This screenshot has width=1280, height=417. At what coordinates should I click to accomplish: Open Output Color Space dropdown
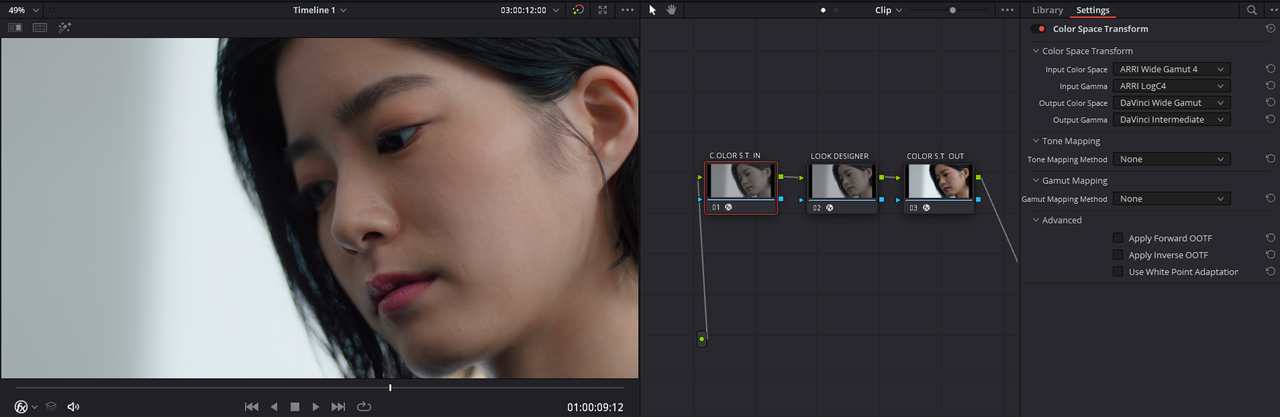pos(1172,103)
